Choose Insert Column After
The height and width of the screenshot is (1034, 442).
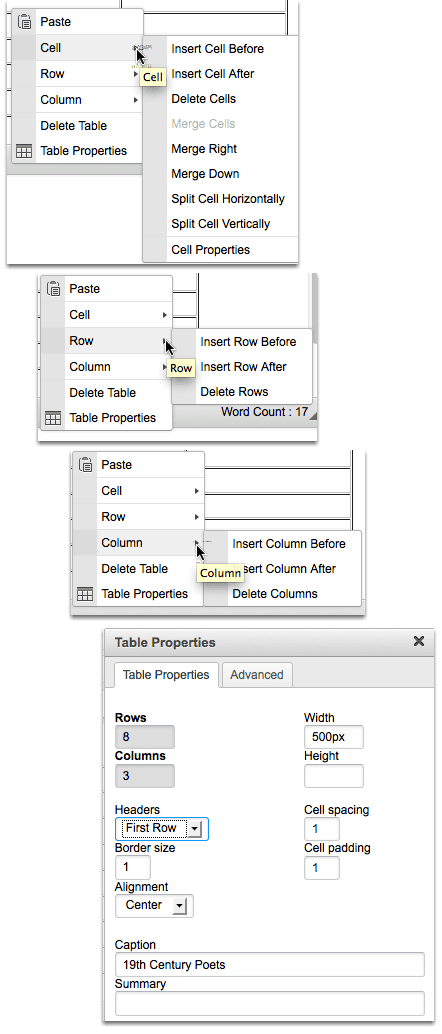[x=284, y=569]
